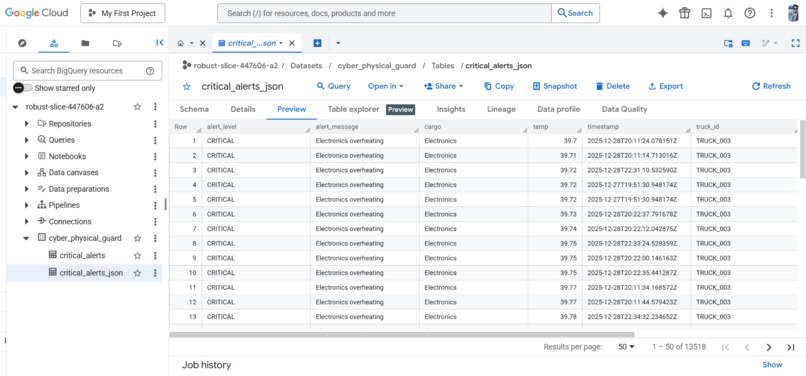Click the Query button

[333, 86]
